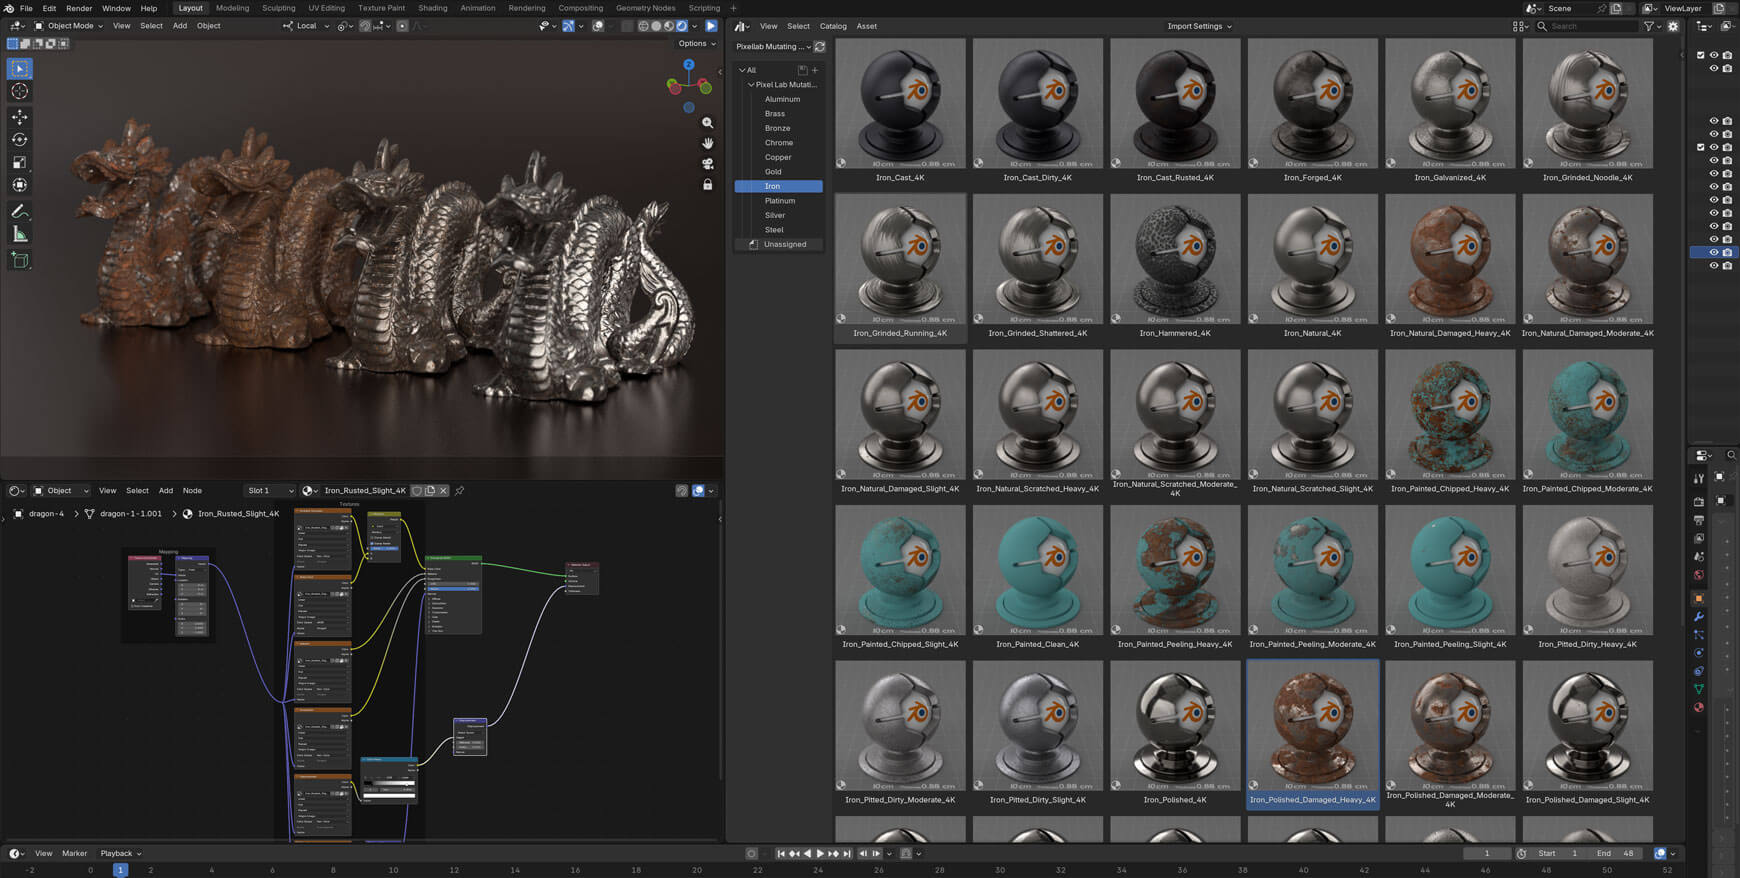Select the Transform tool

(19, 185)
